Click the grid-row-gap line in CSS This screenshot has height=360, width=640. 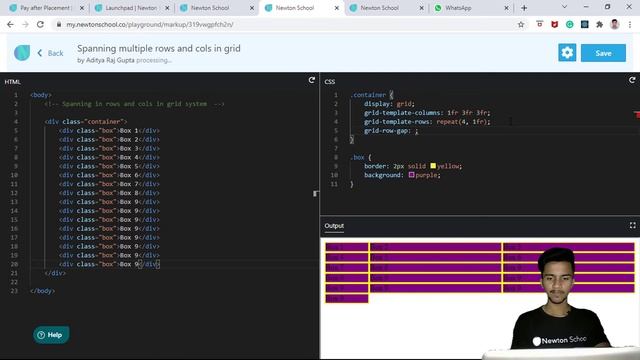pyautogui.click(x=391, y=131)
